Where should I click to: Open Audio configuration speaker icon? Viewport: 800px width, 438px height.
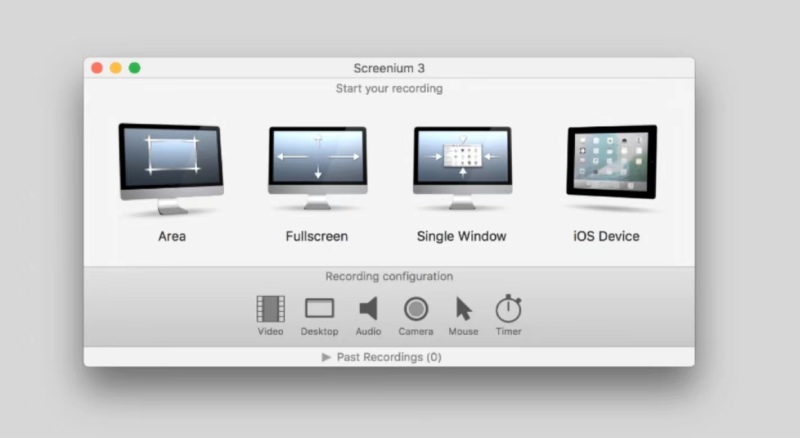368,309
